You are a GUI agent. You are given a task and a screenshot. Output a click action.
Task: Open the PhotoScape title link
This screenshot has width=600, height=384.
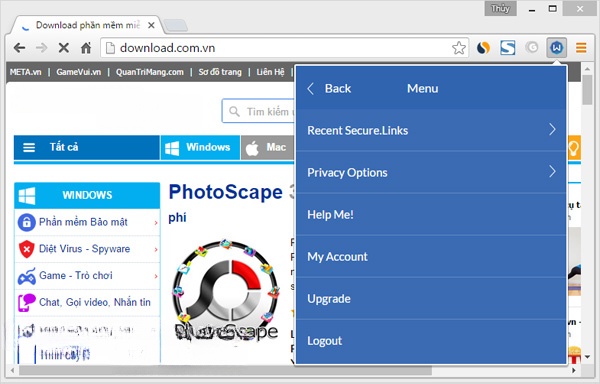225,192
